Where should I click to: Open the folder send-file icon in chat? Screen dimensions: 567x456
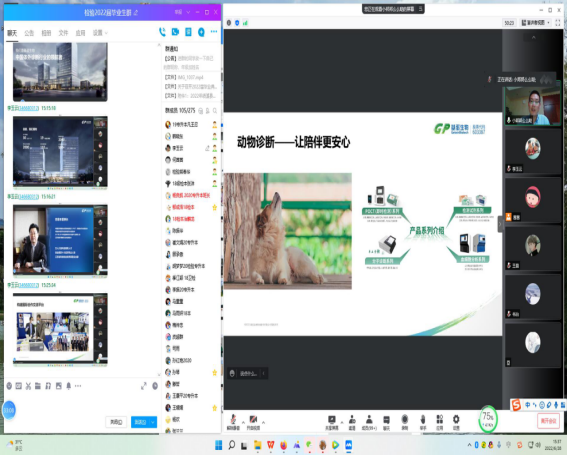tap(38, 386)
